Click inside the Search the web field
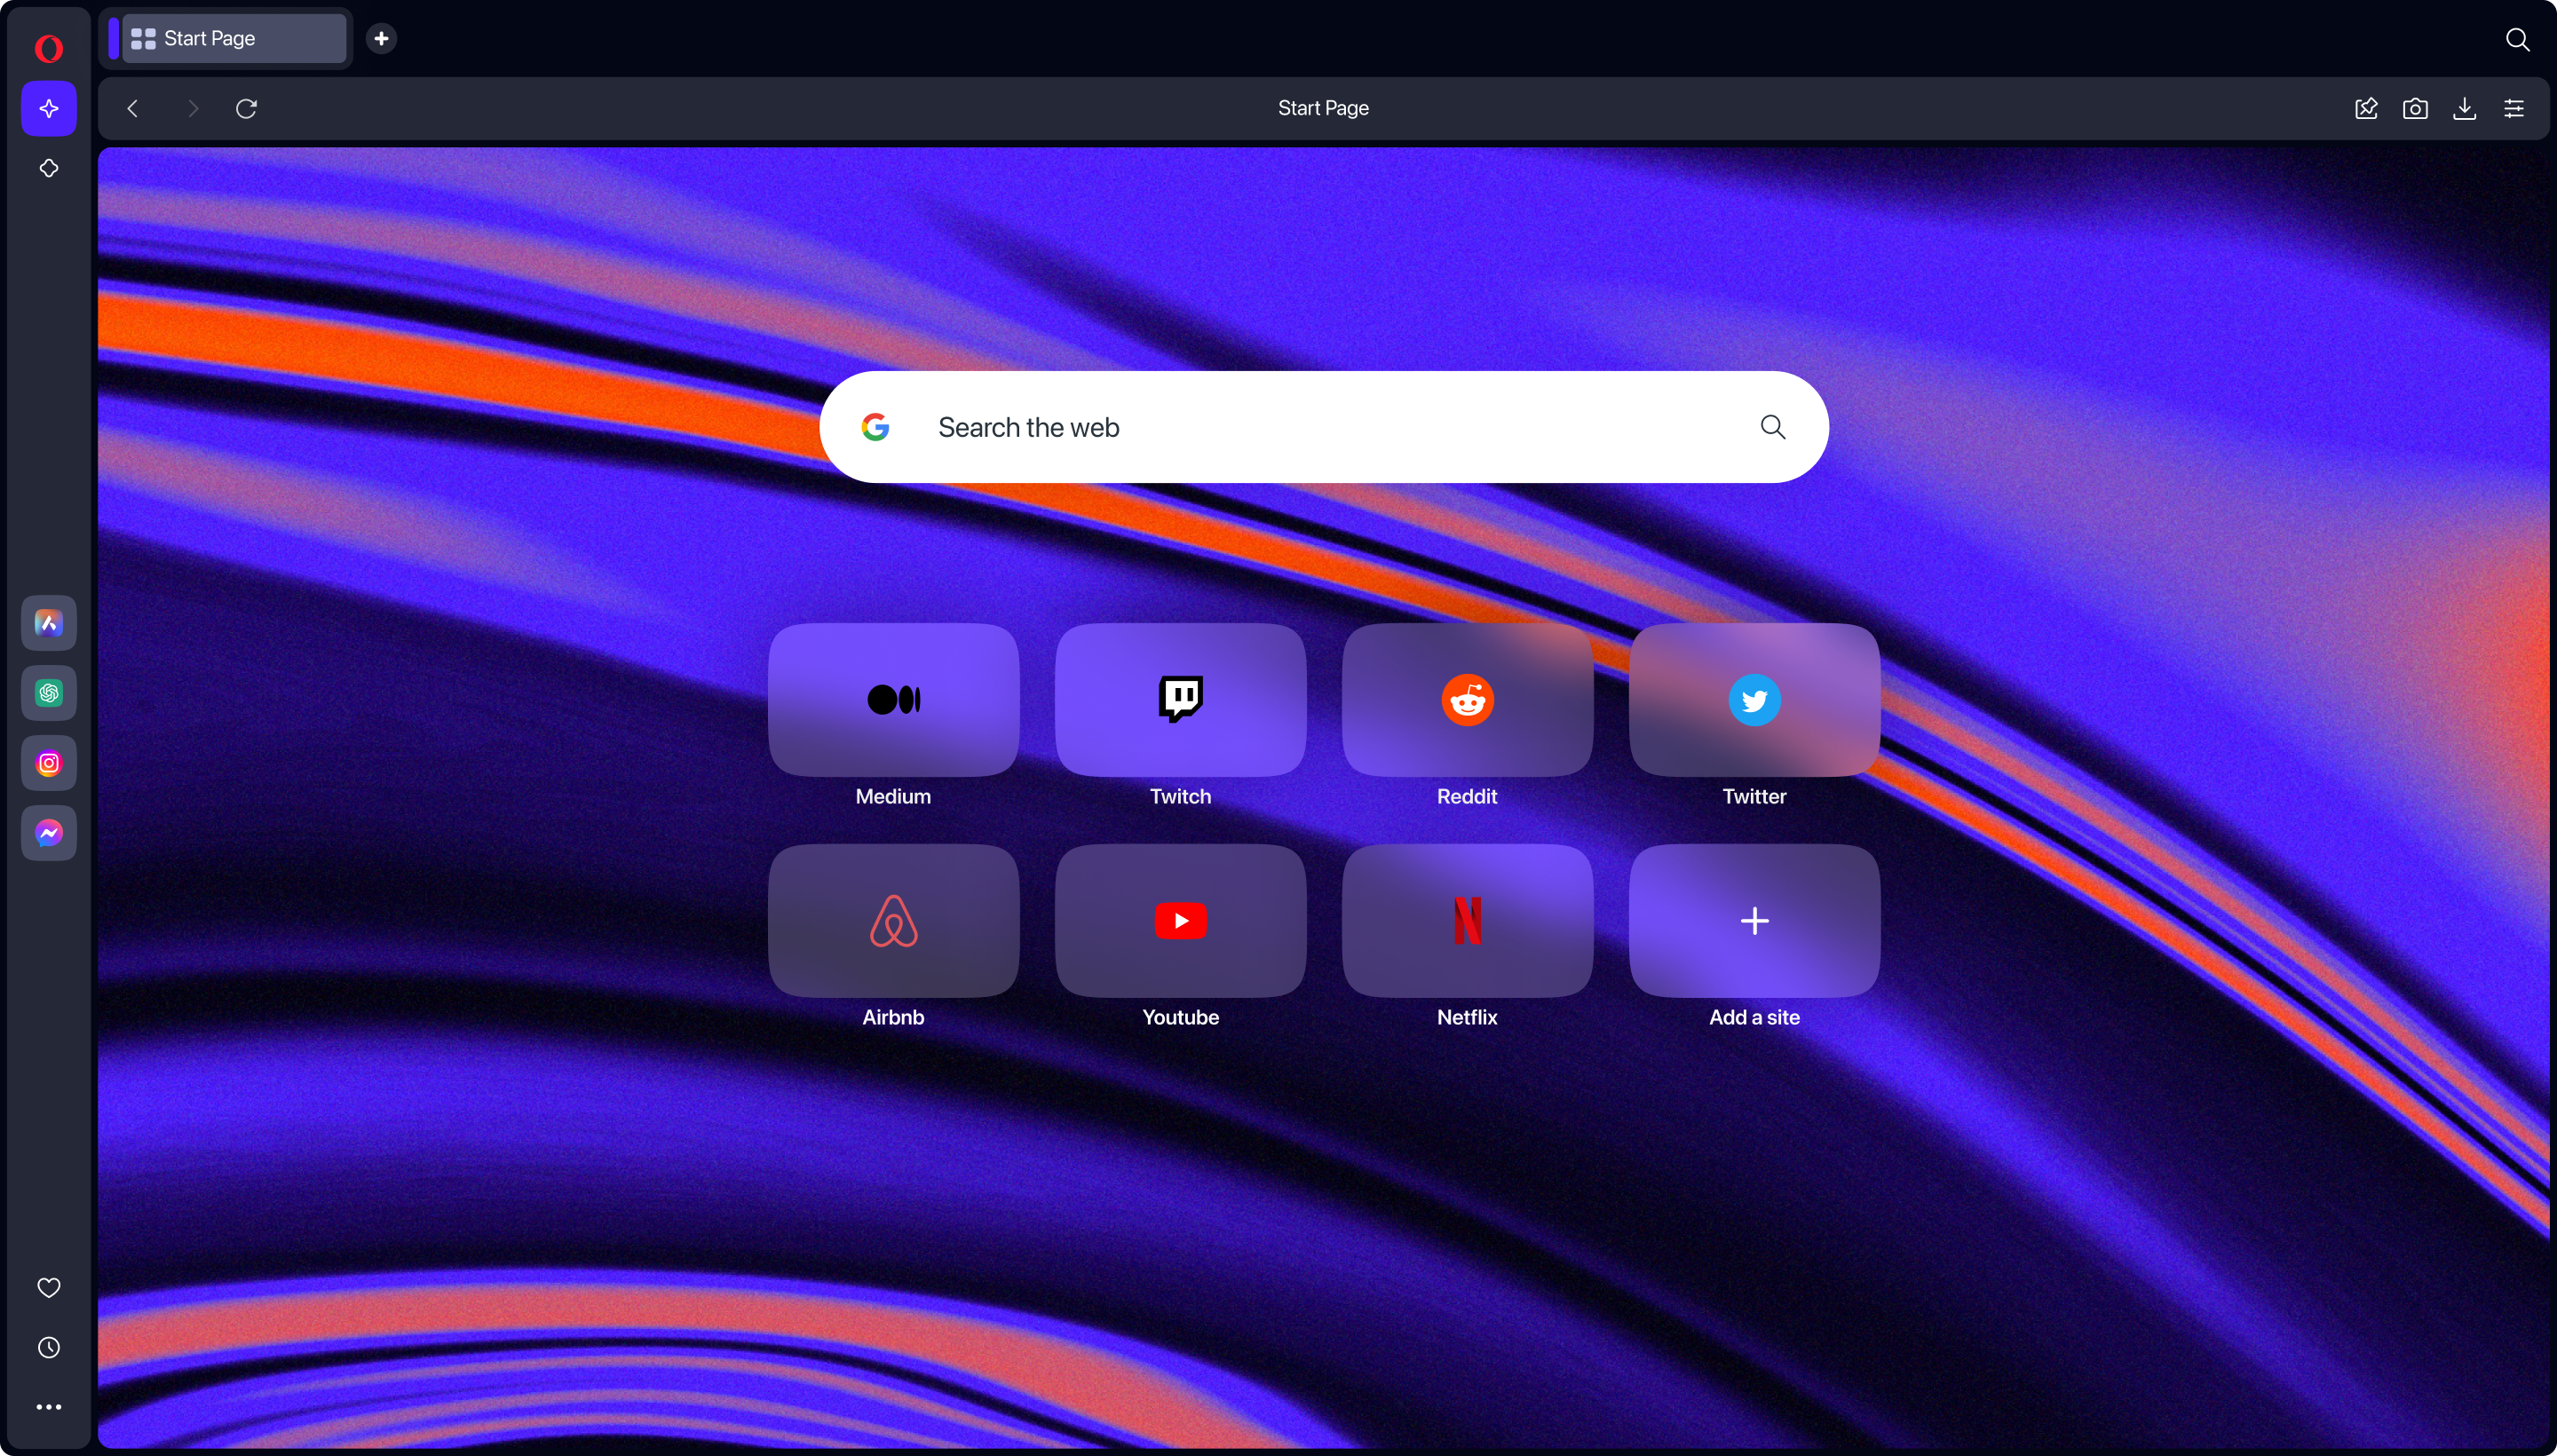The image size is (2557, 1456). (x=1320, y=427)
